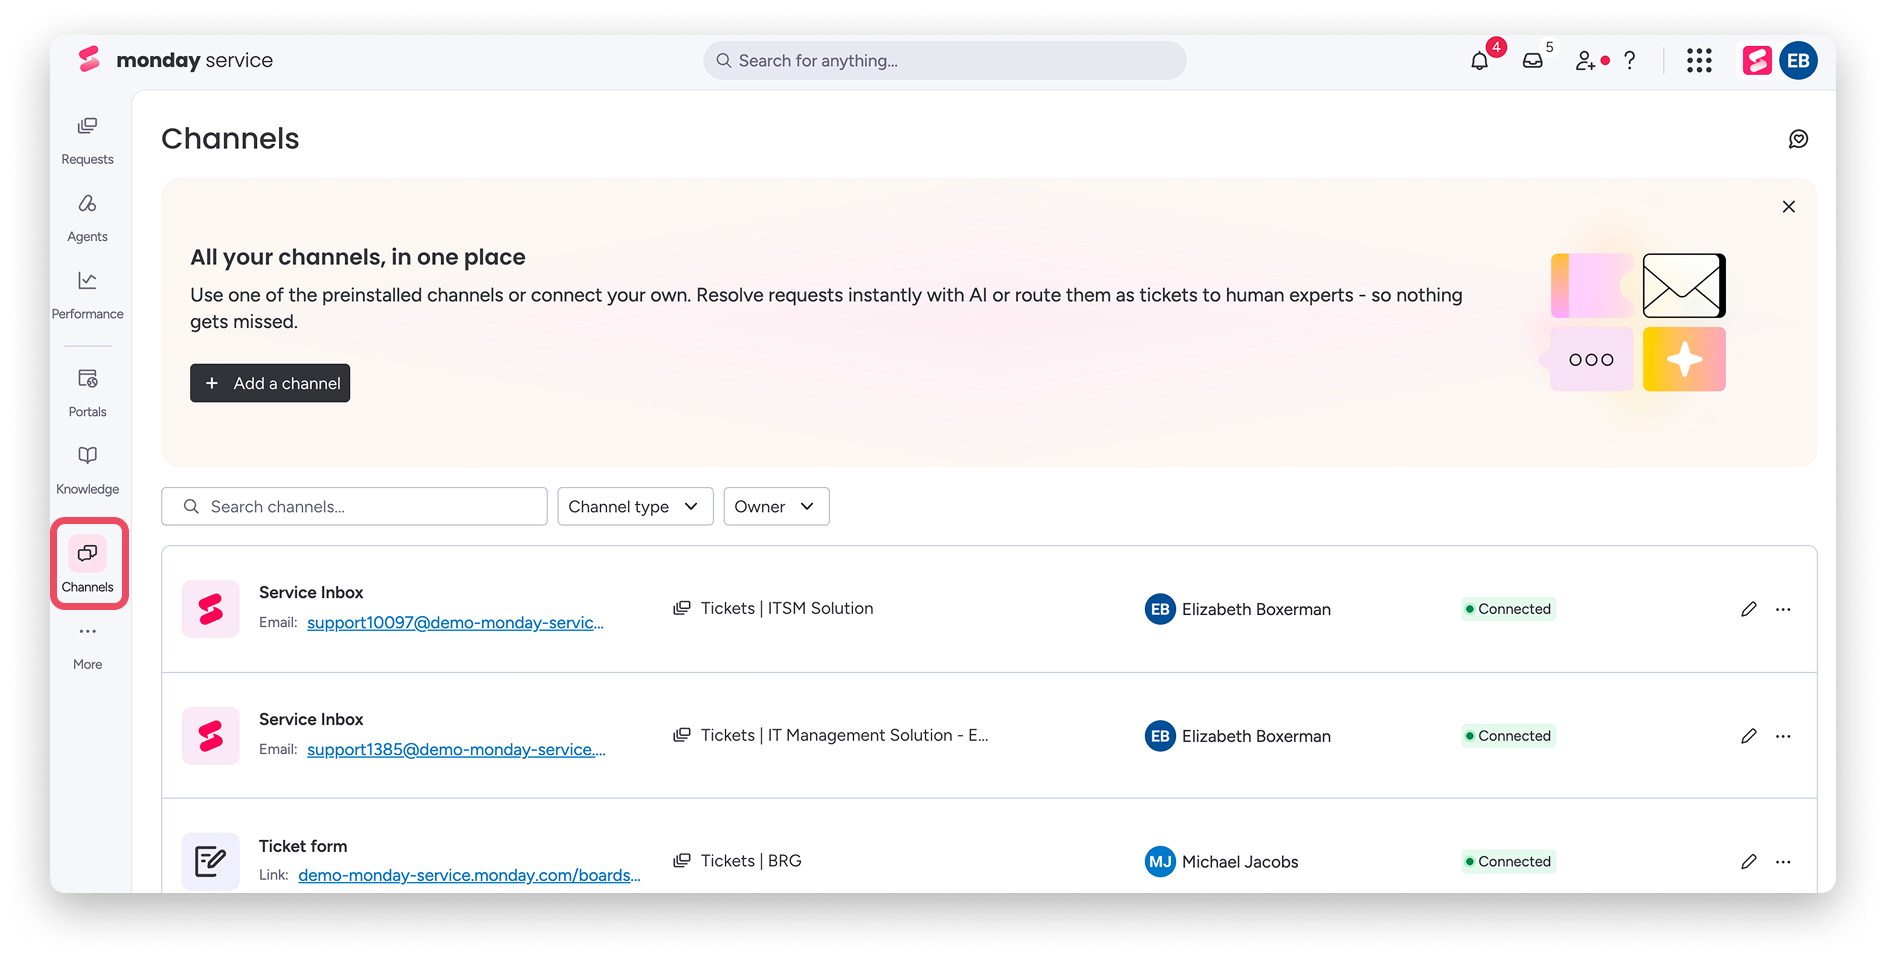Click the support1385 Service Inbox logo icon

tap(211, 736)
